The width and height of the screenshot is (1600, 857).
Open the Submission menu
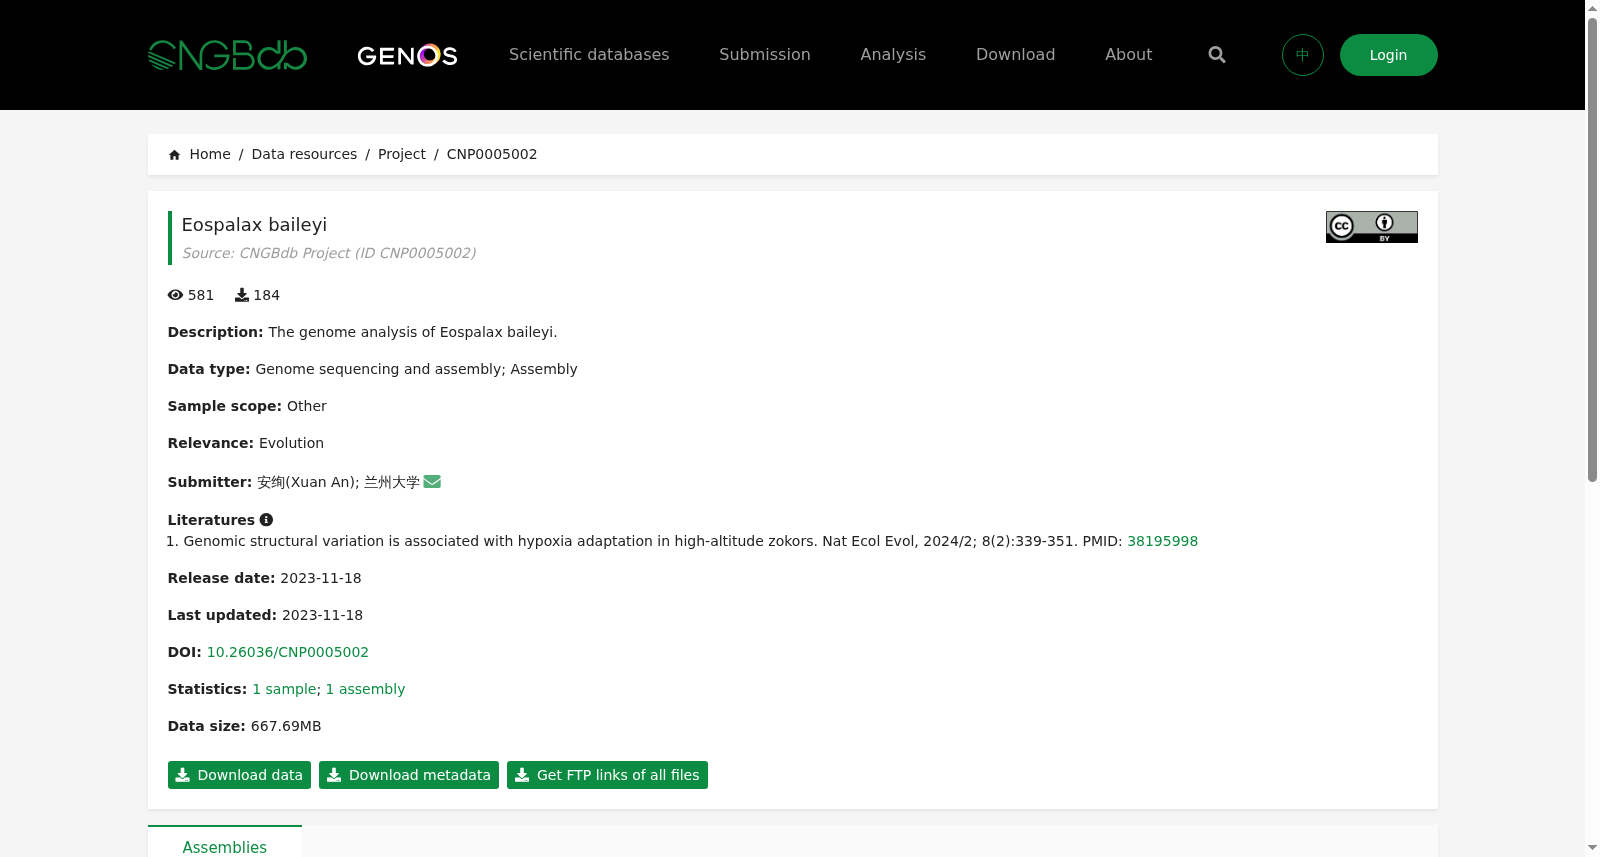(x=765, y=55)
